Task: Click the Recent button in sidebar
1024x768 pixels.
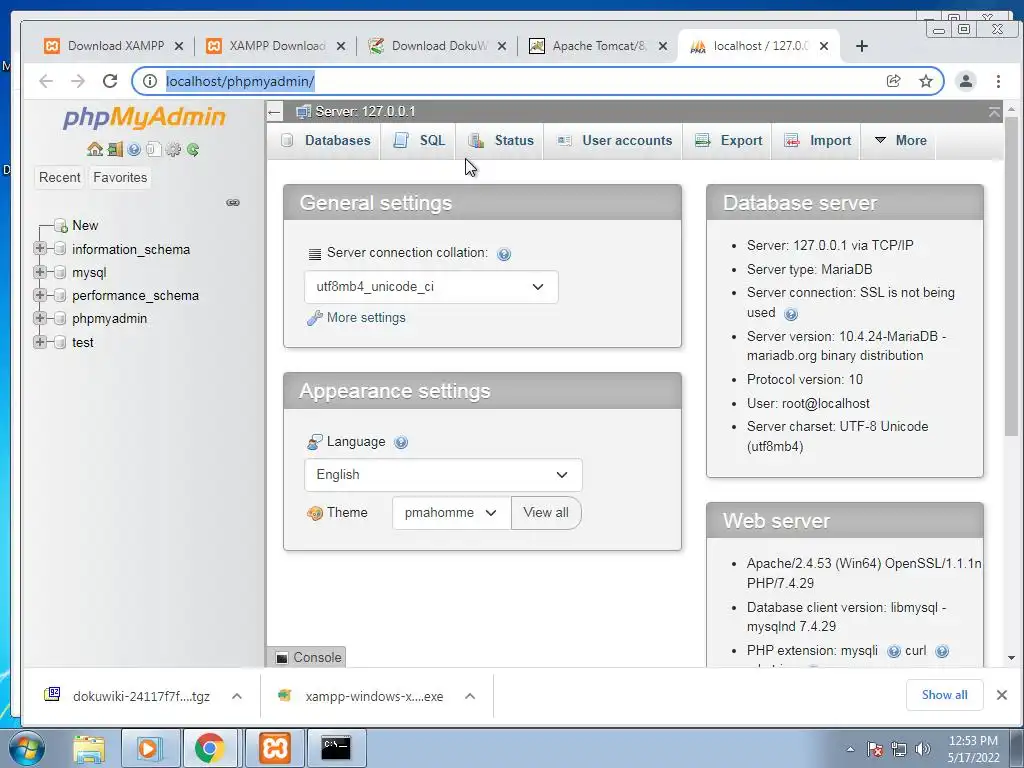Action: 59,178
